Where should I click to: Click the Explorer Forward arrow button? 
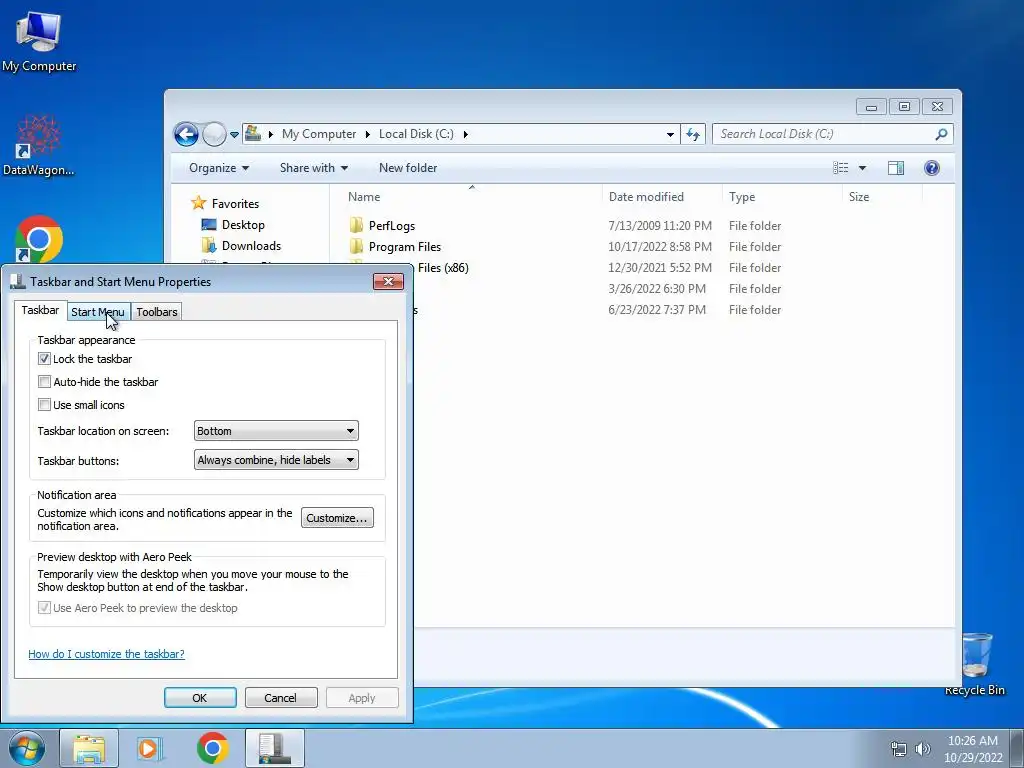(x=214, y=135)
